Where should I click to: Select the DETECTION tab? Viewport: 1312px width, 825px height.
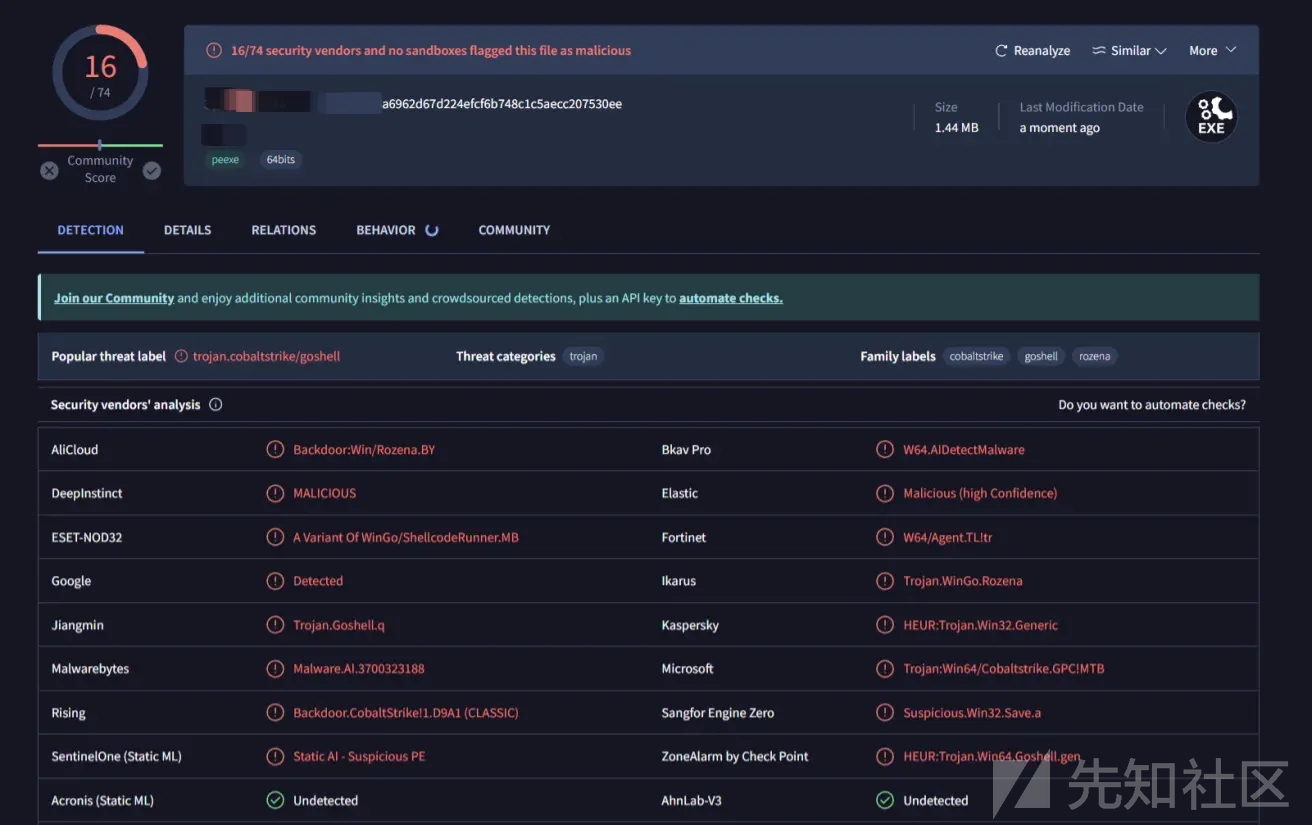pyautogui.click(x=91, y=230)
